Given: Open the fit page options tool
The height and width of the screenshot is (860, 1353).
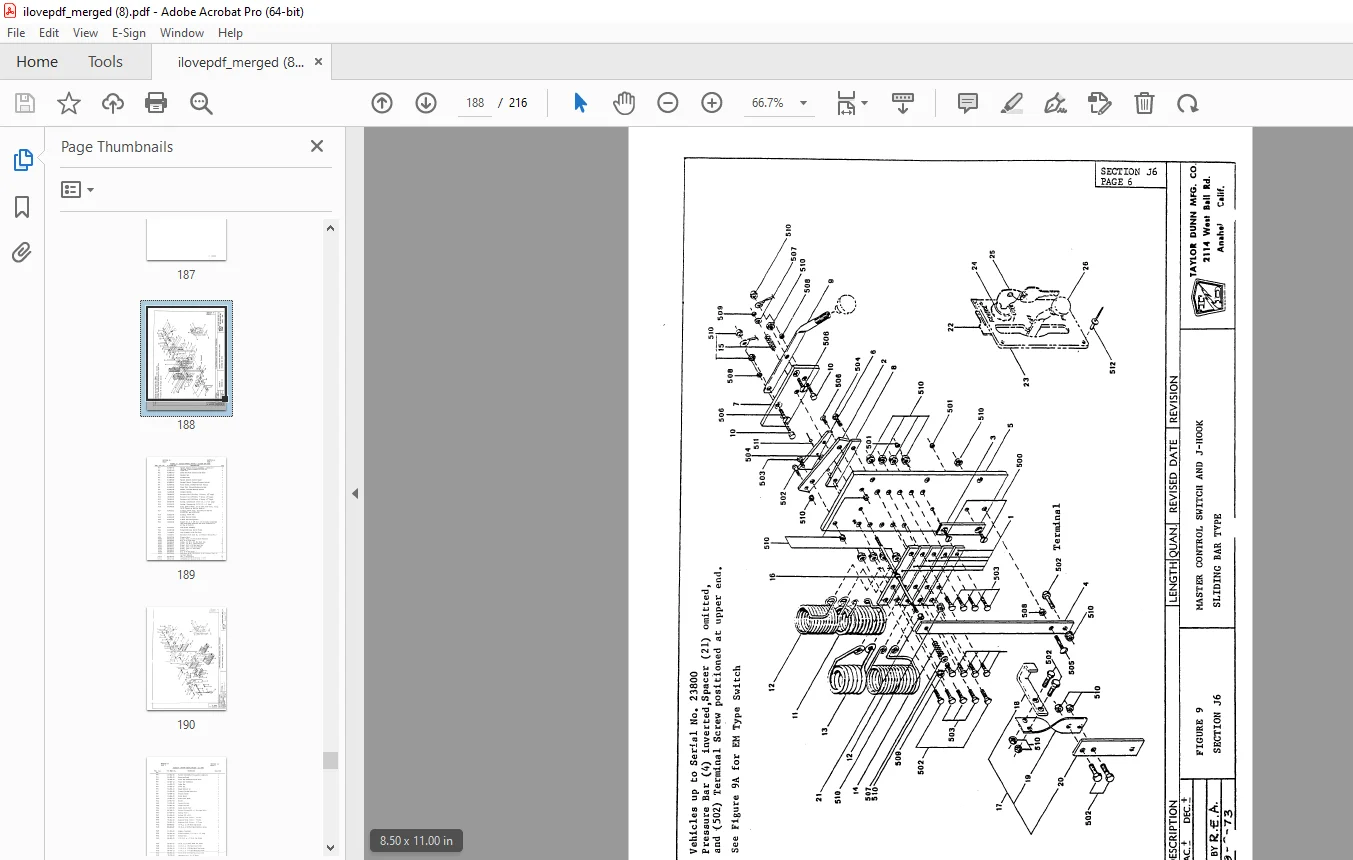Looking at the screenshot, I should (x=852, y=103).
